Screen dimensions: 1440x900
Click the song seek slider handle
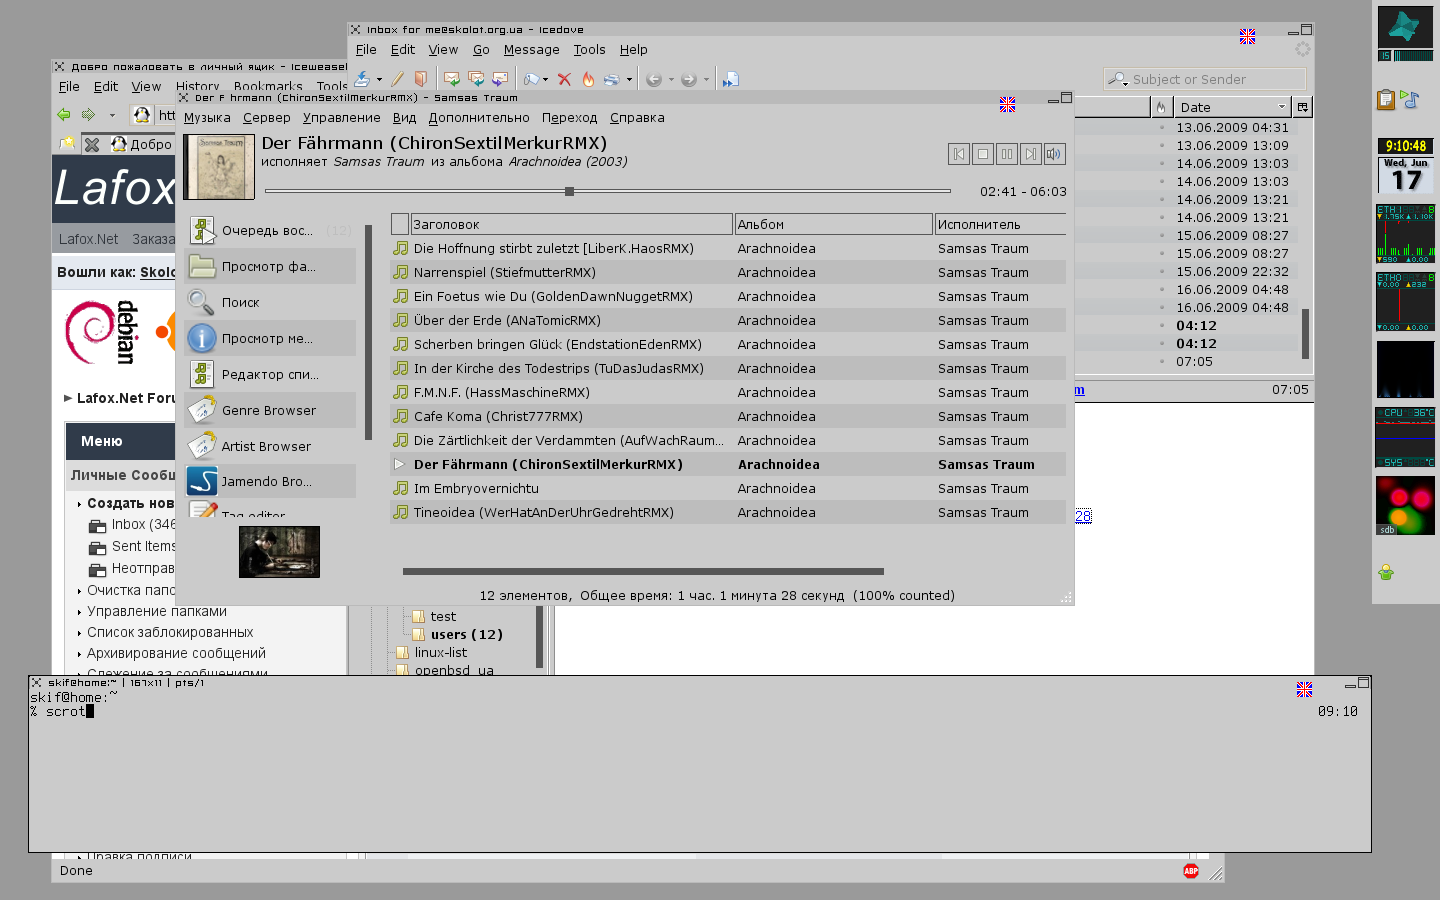click(x=569, y=191)
